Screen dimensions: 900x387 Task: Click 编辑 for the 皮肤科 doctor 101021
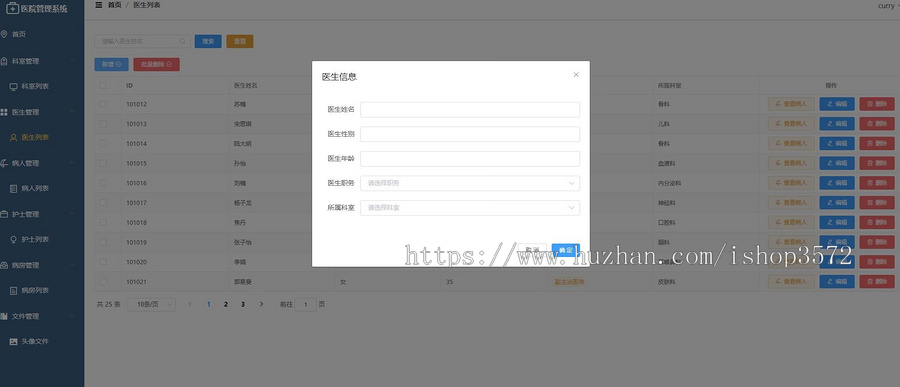tap(837, 281)
